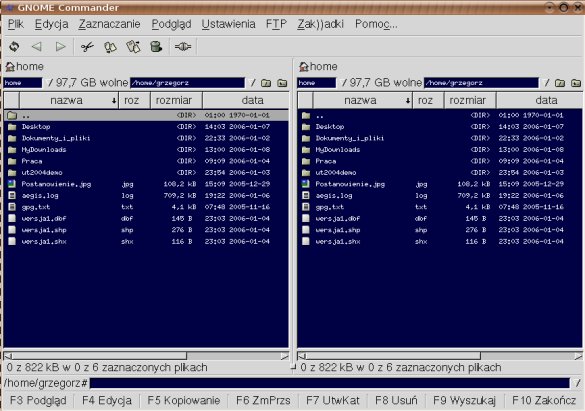This screenshot has width=585, height=411.
Task: Sort right pane by roz column
Action: [428, 100]
